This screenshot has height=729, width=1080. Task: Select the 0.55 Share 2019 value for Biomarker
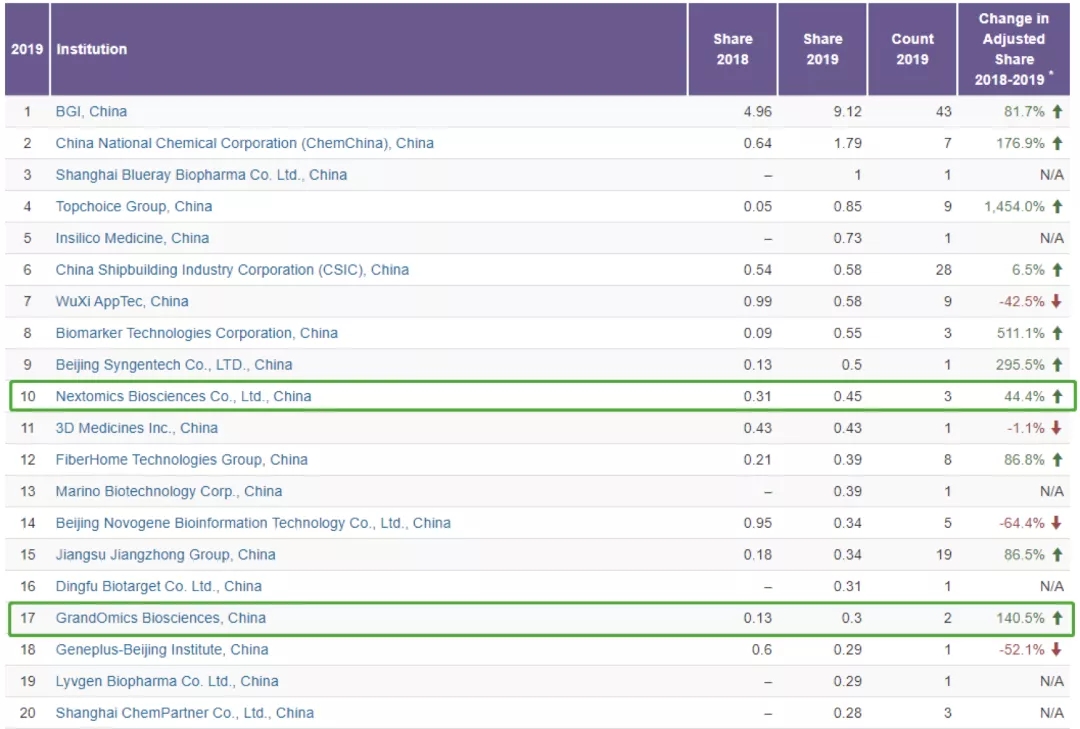(847, 333)
